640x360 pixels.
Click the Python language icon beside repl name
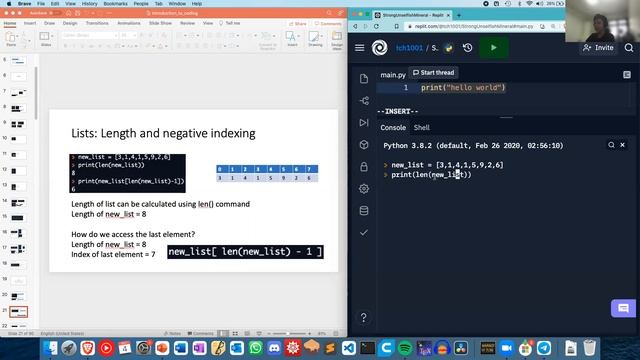tap(449, 48)
